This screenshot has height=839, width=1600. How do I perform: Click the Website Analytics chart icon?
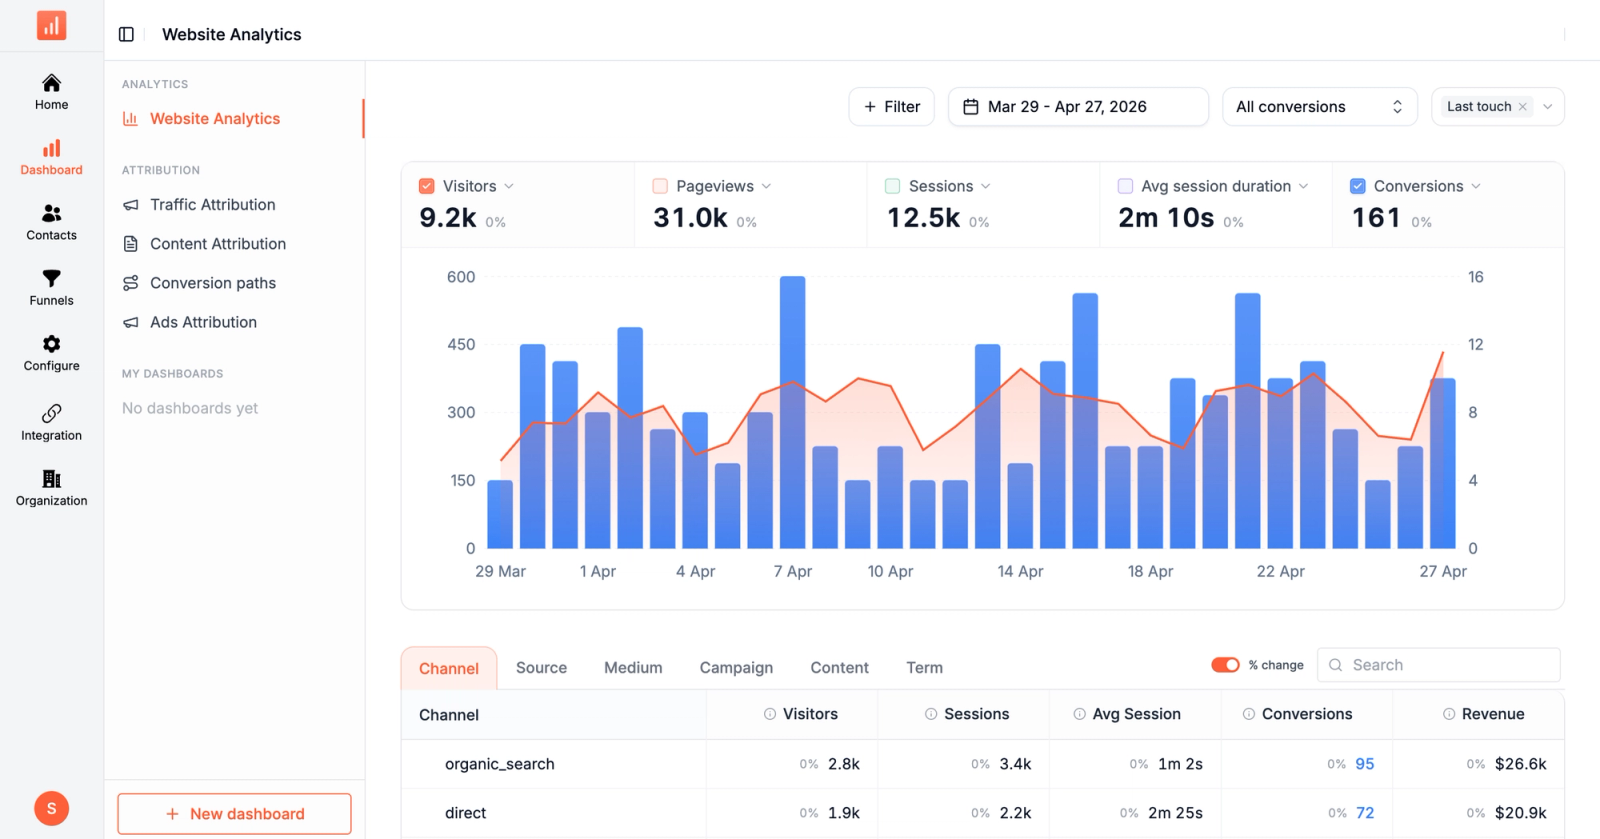[x=130, y=118]
